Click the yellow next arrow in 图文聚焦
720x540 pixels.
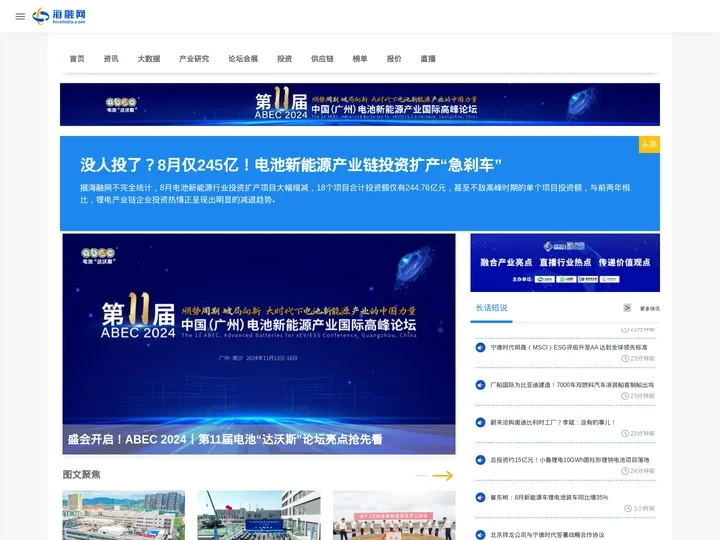pyautogui.click(x=443, y=476)
